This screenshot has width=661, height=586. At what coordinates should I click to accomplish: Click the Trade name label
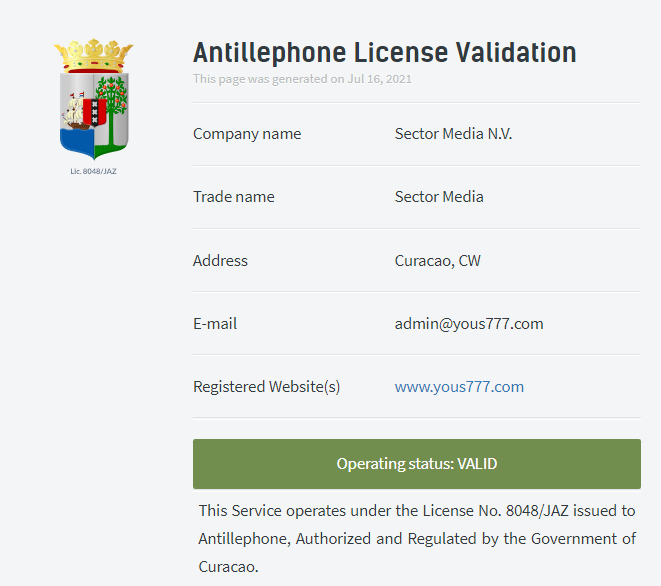coord(234,197)
